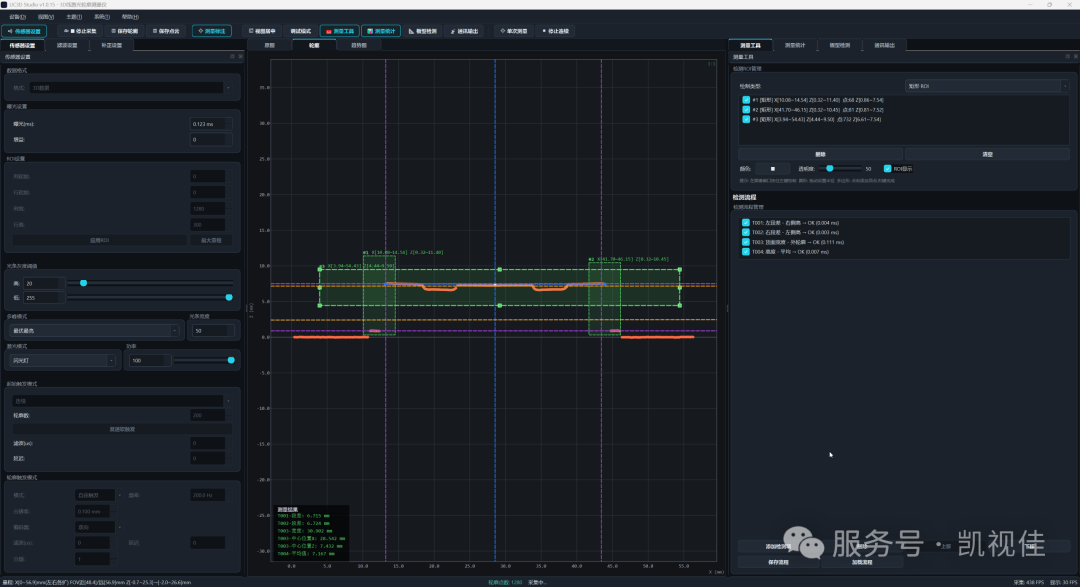1080x587 pixels.
Task: Click the 透明度 transparency slider
Action: pyautogui.click(x=842, y=168)
